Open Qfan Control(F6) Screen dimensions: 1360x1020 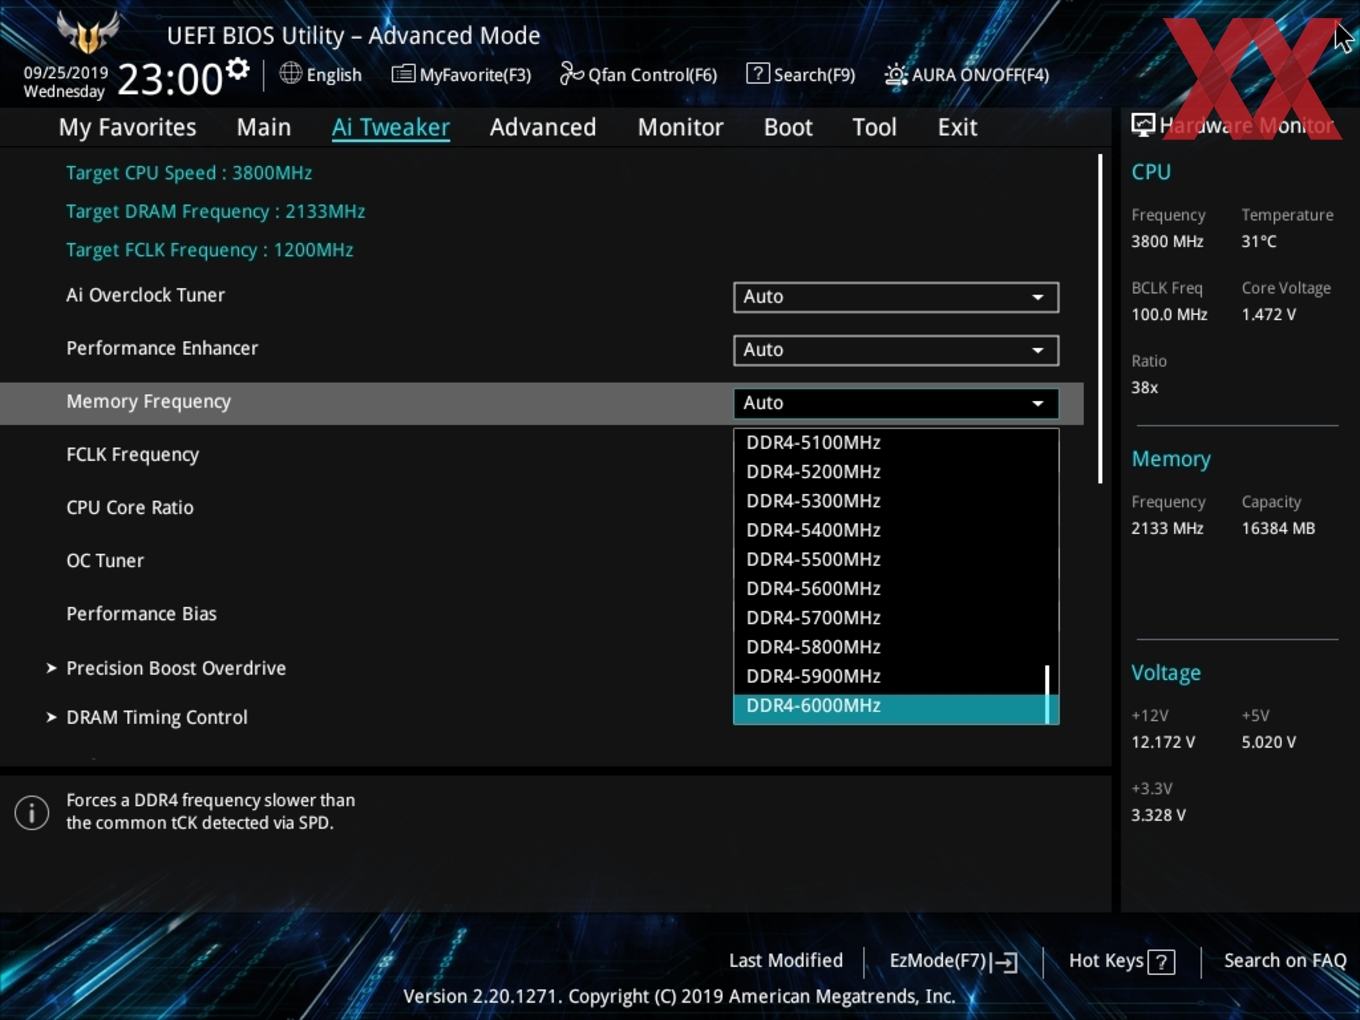point(638,75)
